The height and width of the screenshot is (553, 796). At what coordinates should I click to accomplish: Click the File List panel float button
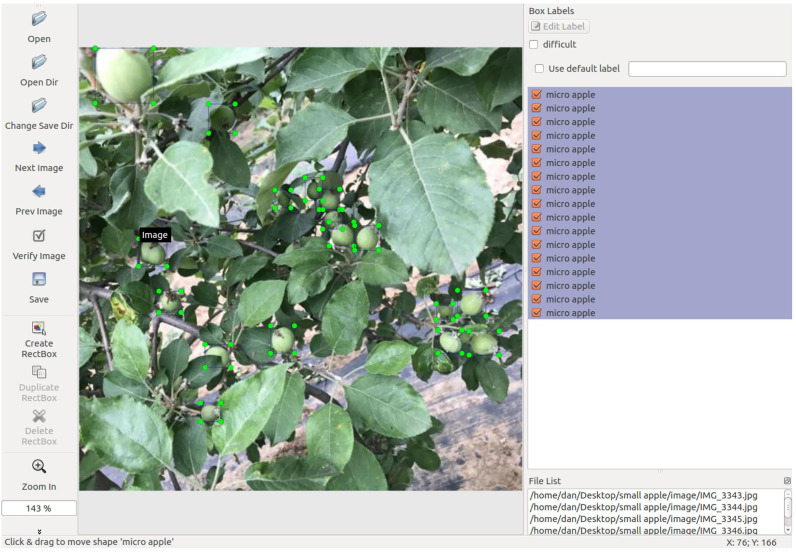787,481
